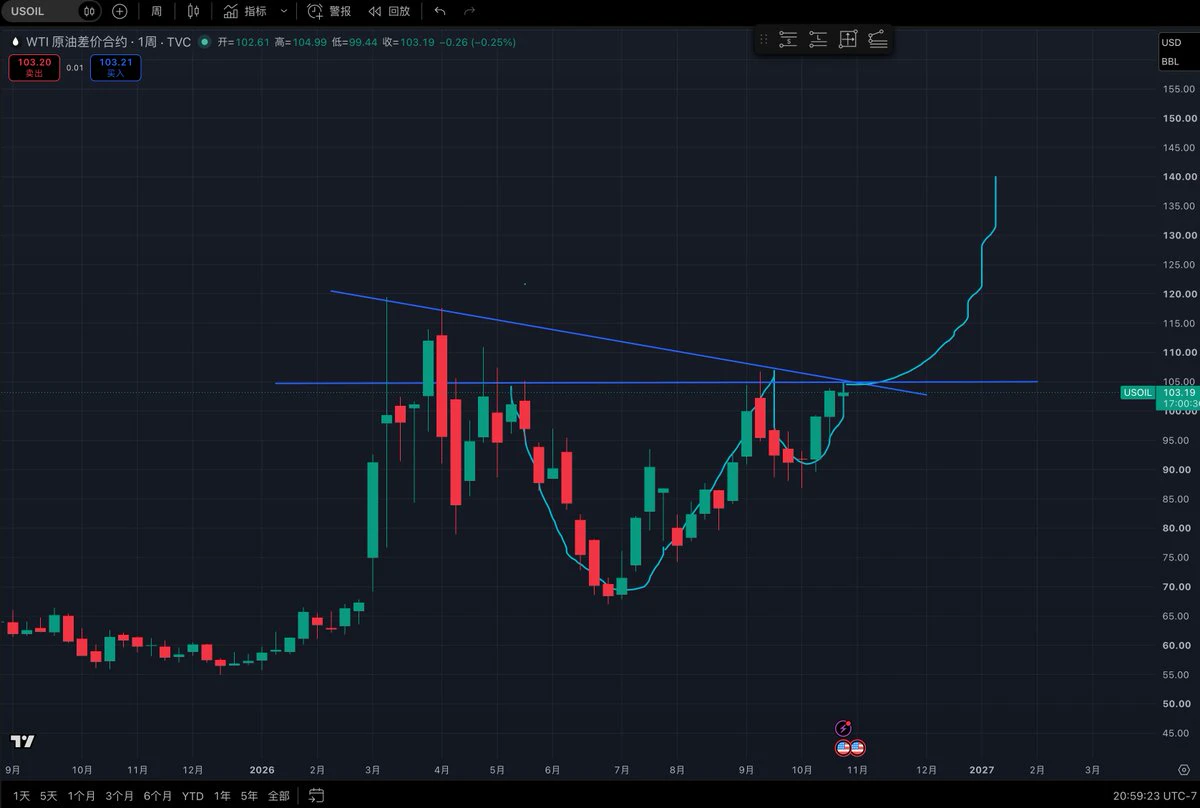This screenshot has width=1200, height=808.
Task: Open the go-to-date calendar icon
Action: click(x=317, y=796)
